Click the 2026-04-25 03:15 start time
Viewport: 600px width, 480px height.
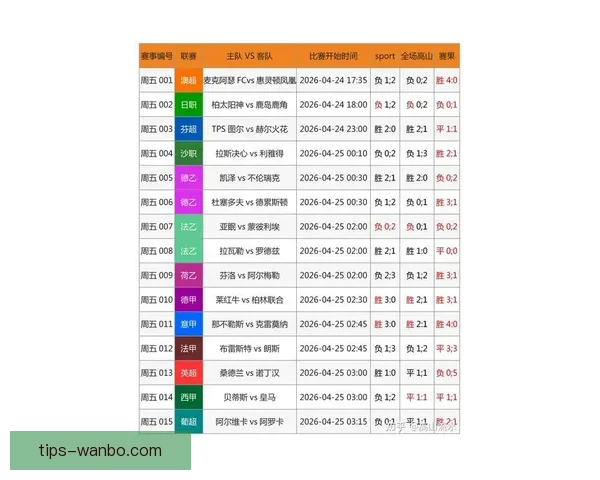(333, 422)
